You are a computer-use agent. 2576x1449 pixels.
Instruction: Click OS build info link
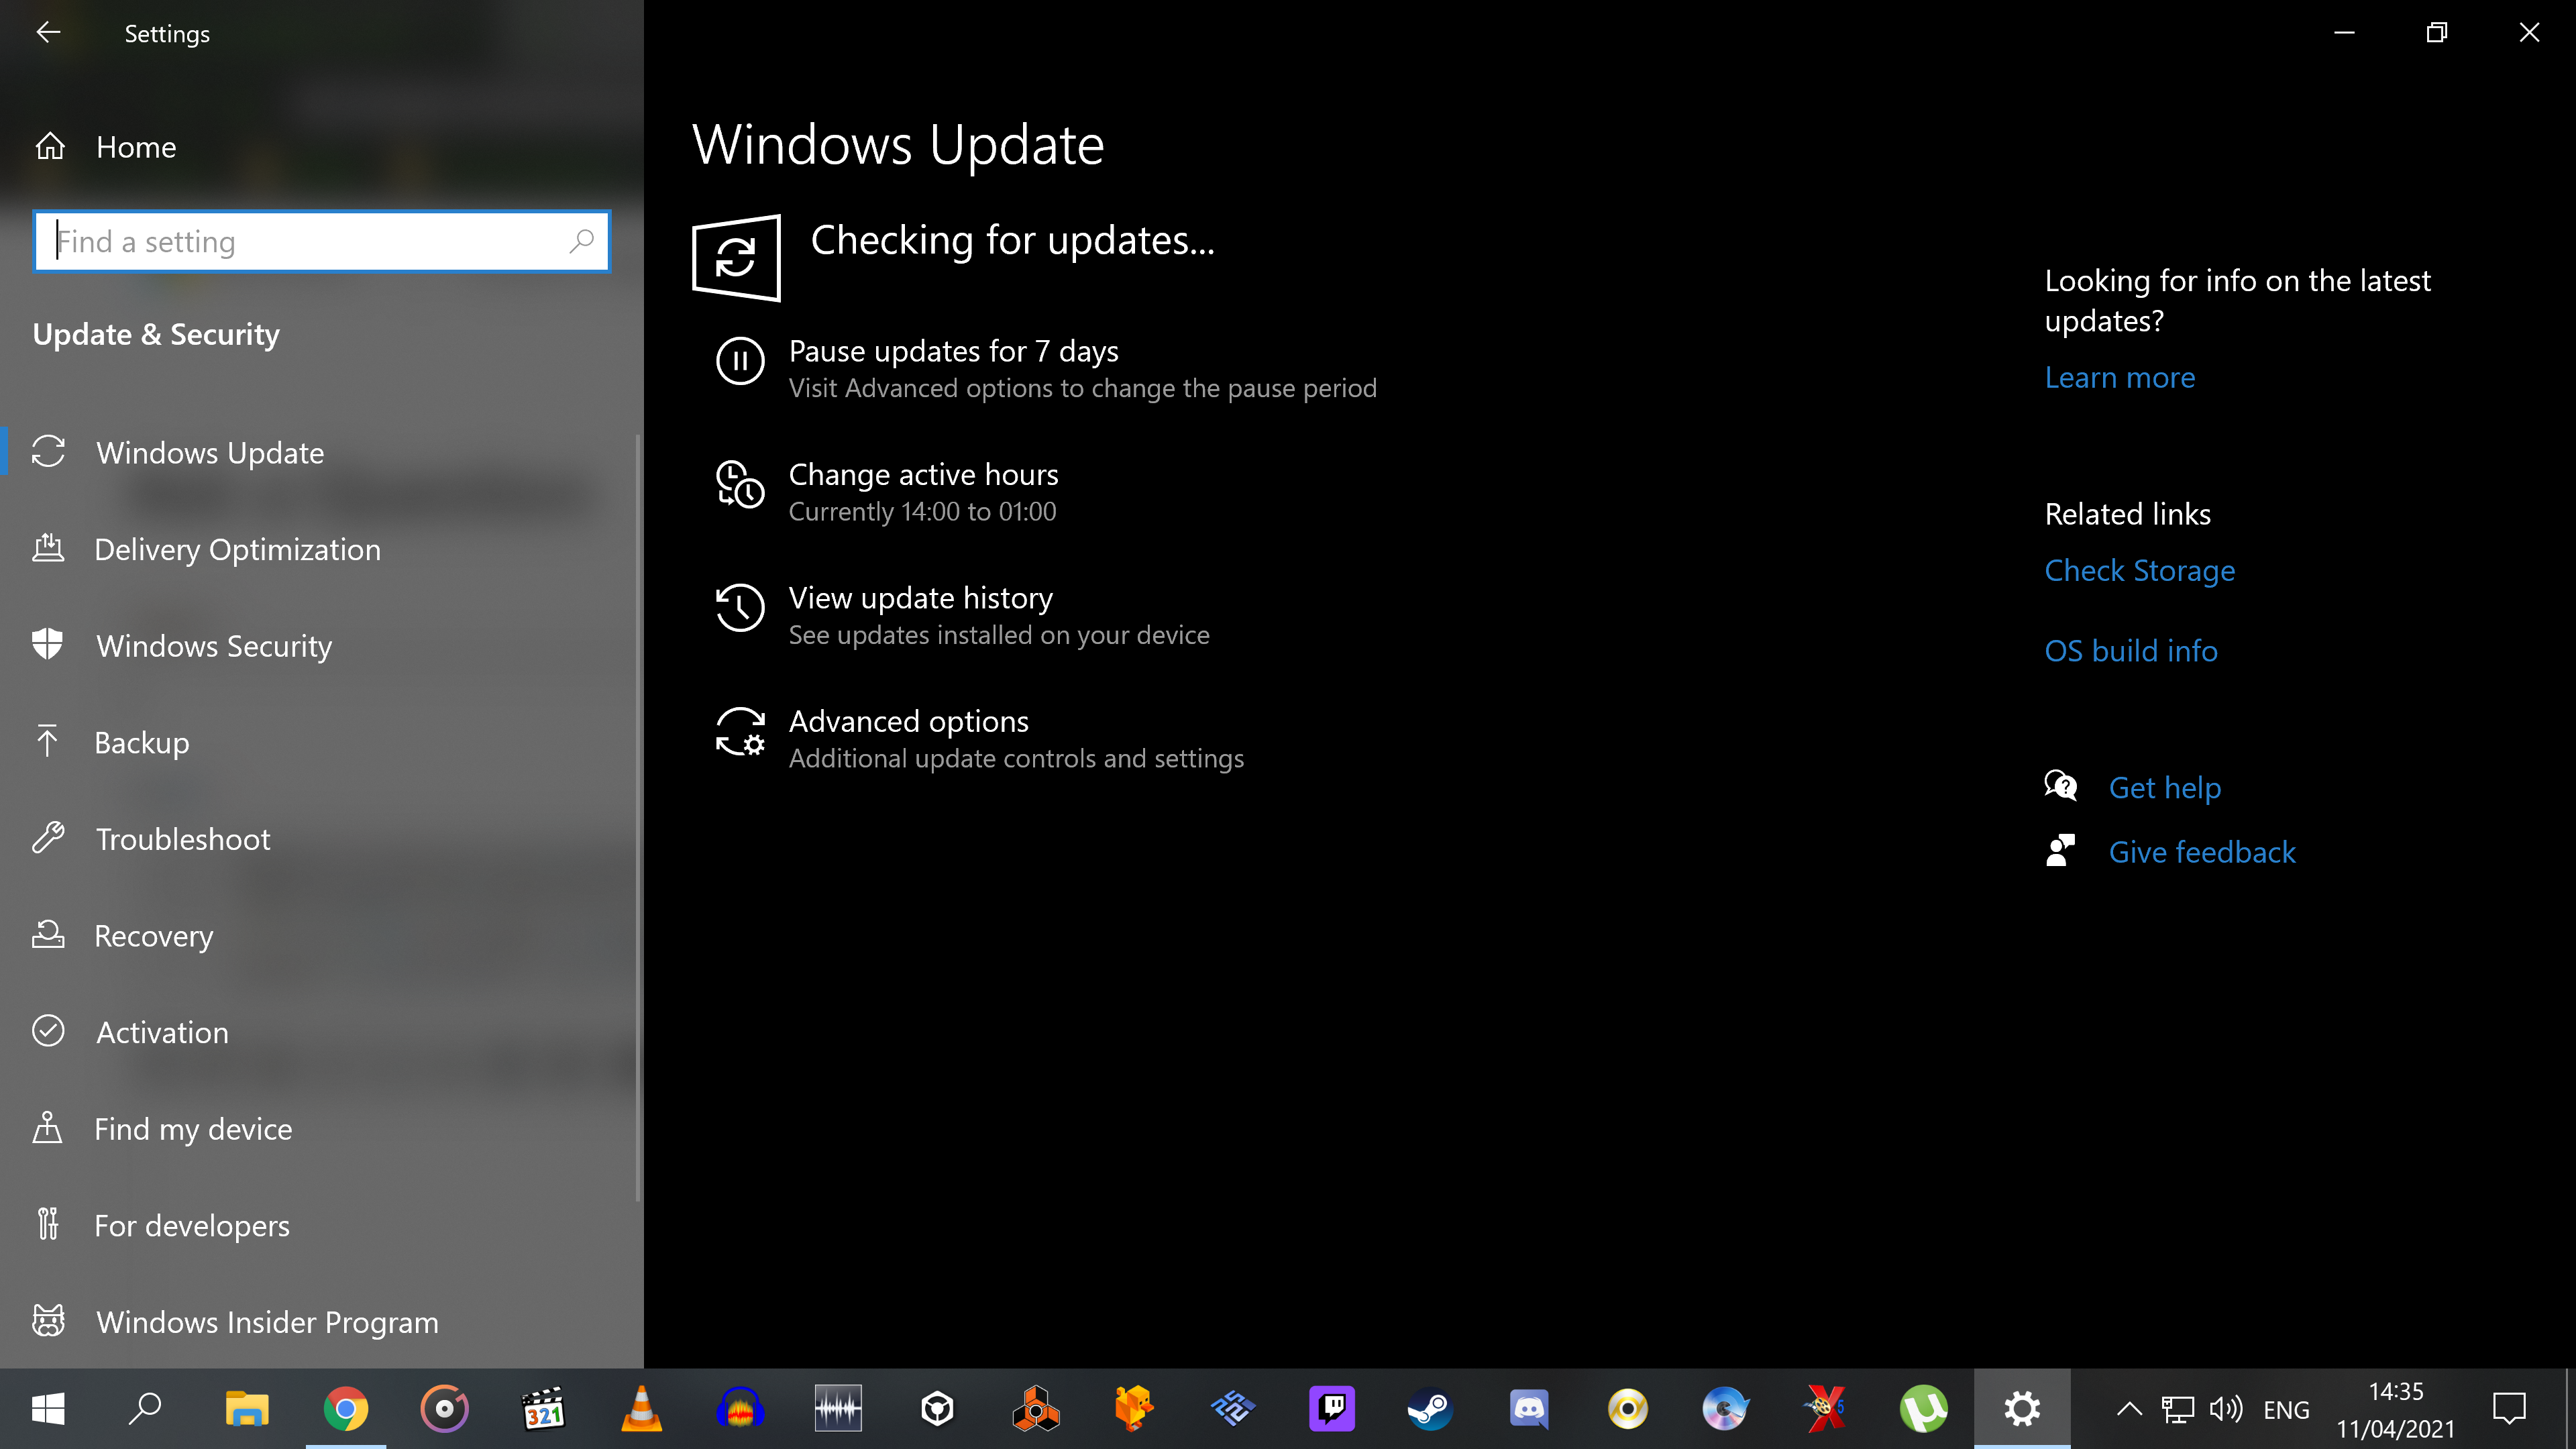(2130, 651)
